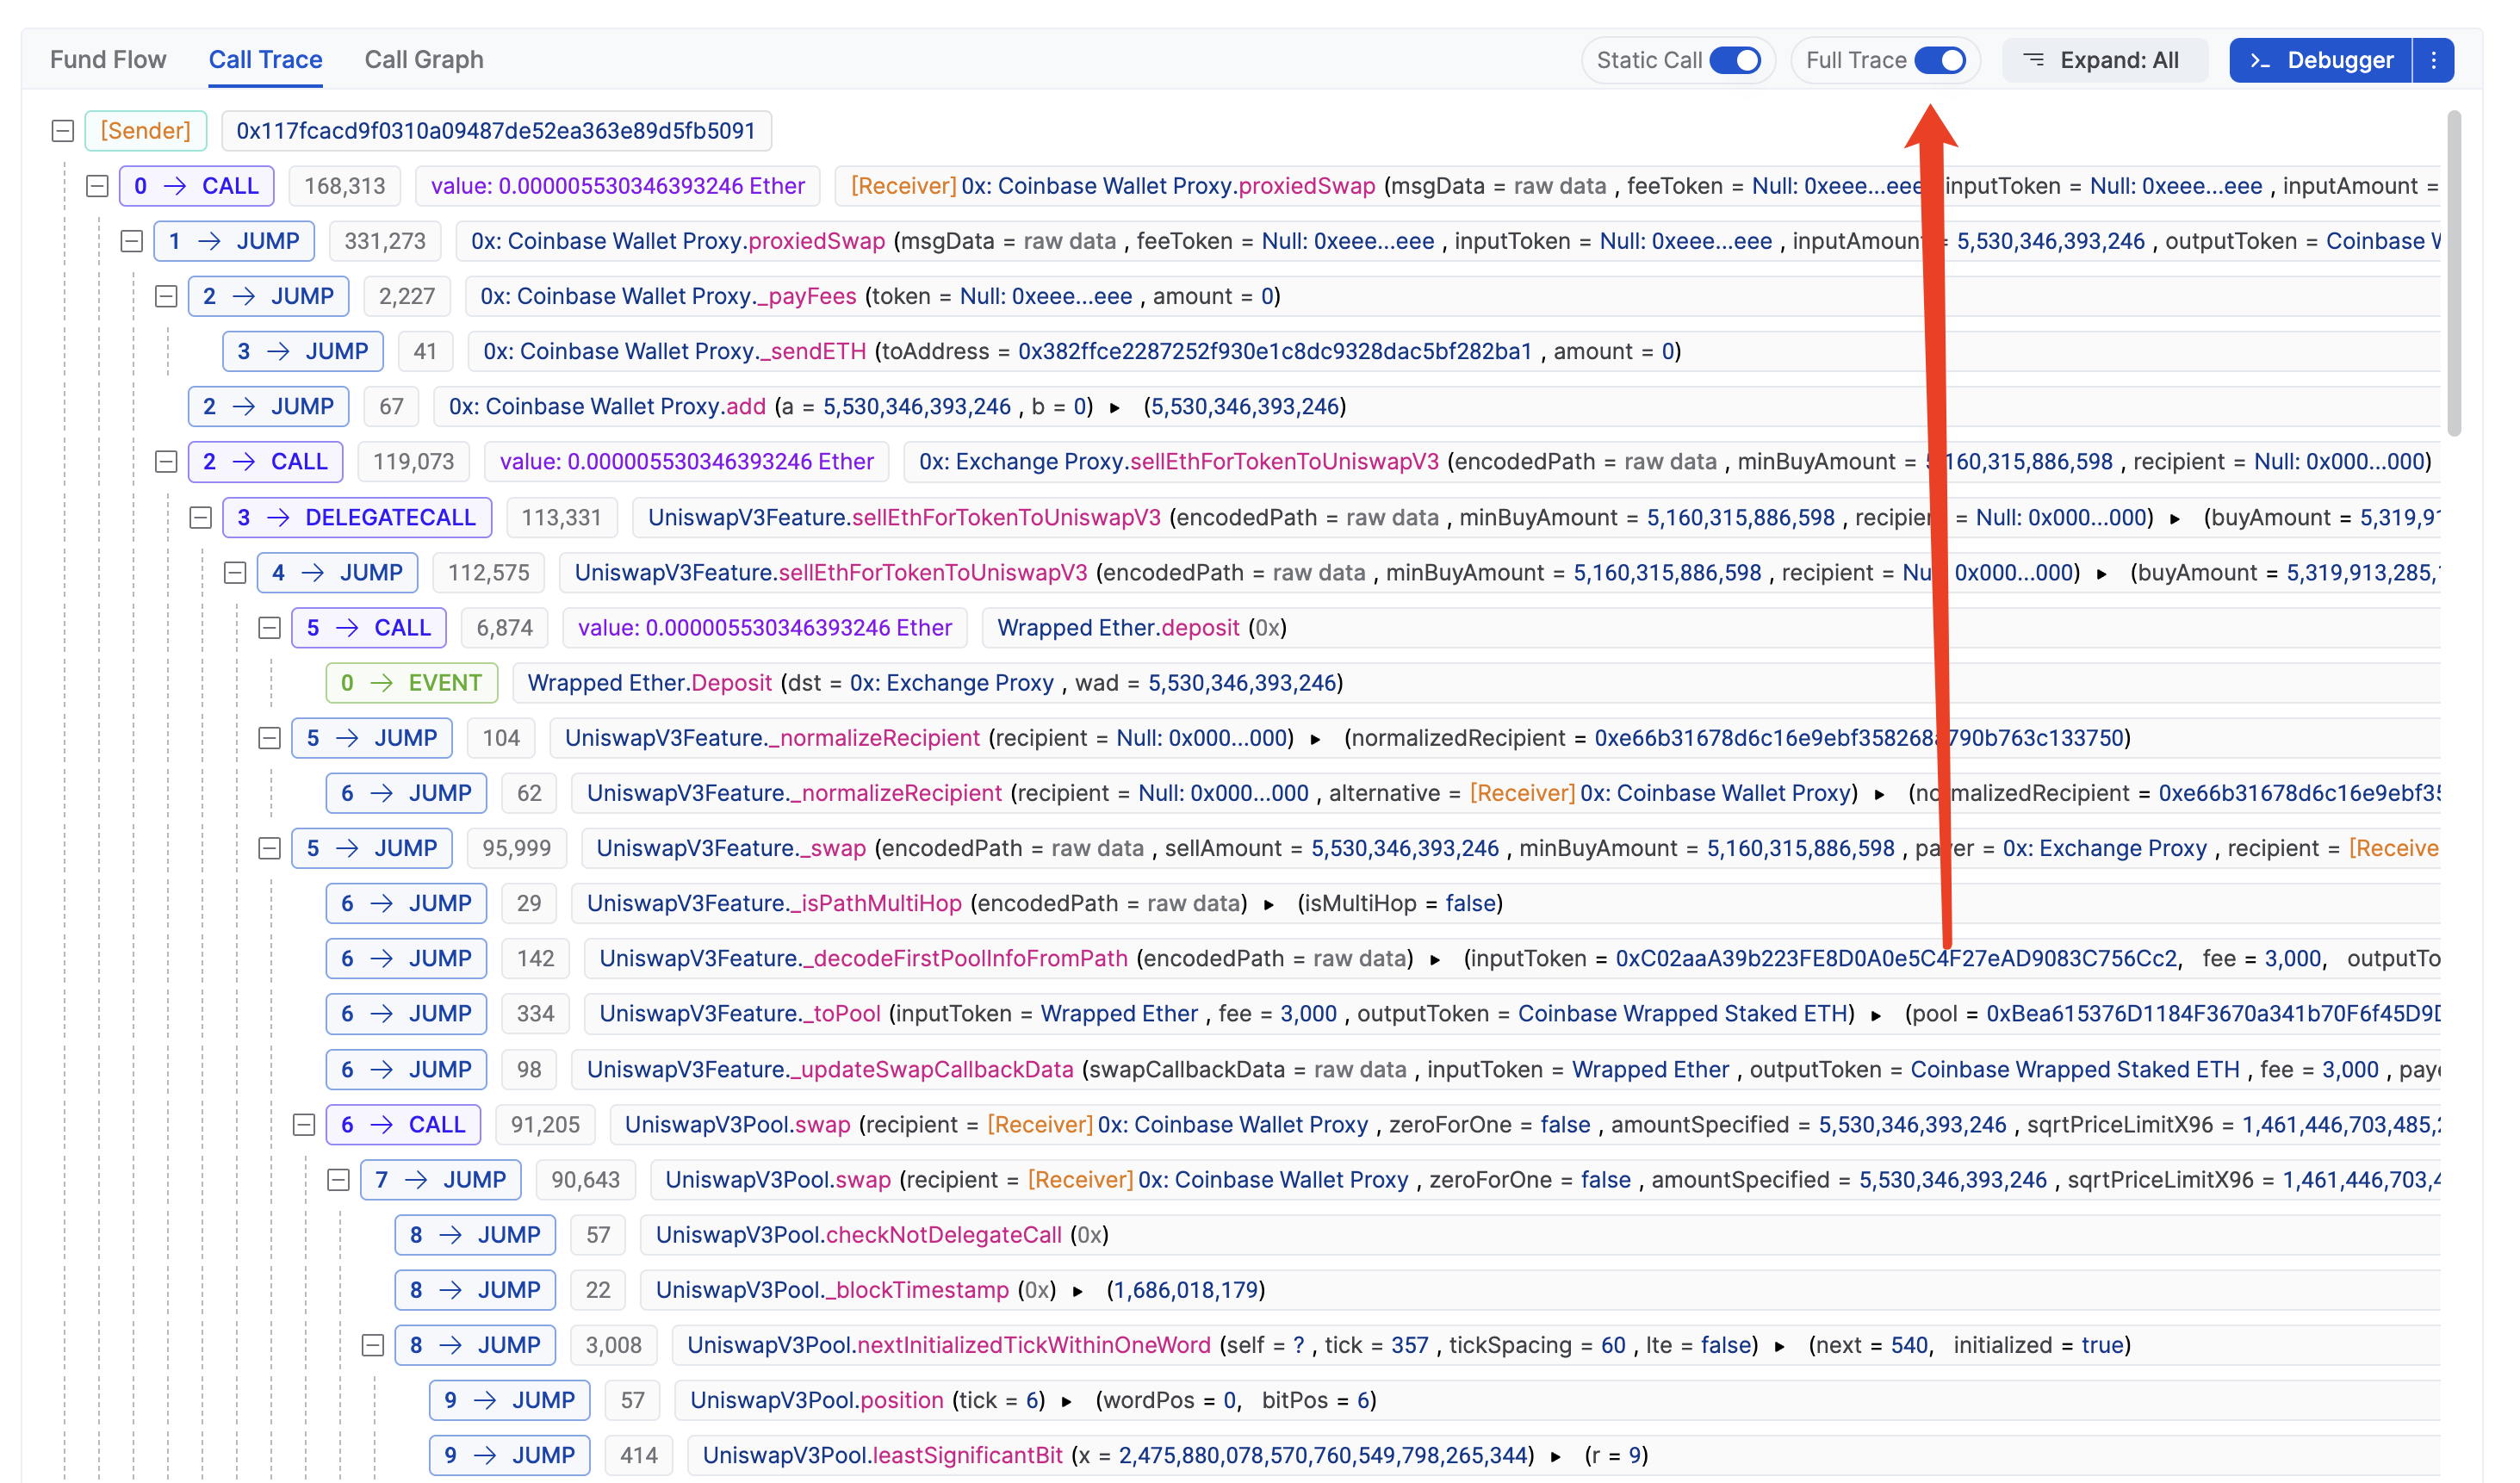Screen dimensions: 2520x1483
Task: Click return-value arrow on _blockTimestamp row
Action: point(1078,1291)
